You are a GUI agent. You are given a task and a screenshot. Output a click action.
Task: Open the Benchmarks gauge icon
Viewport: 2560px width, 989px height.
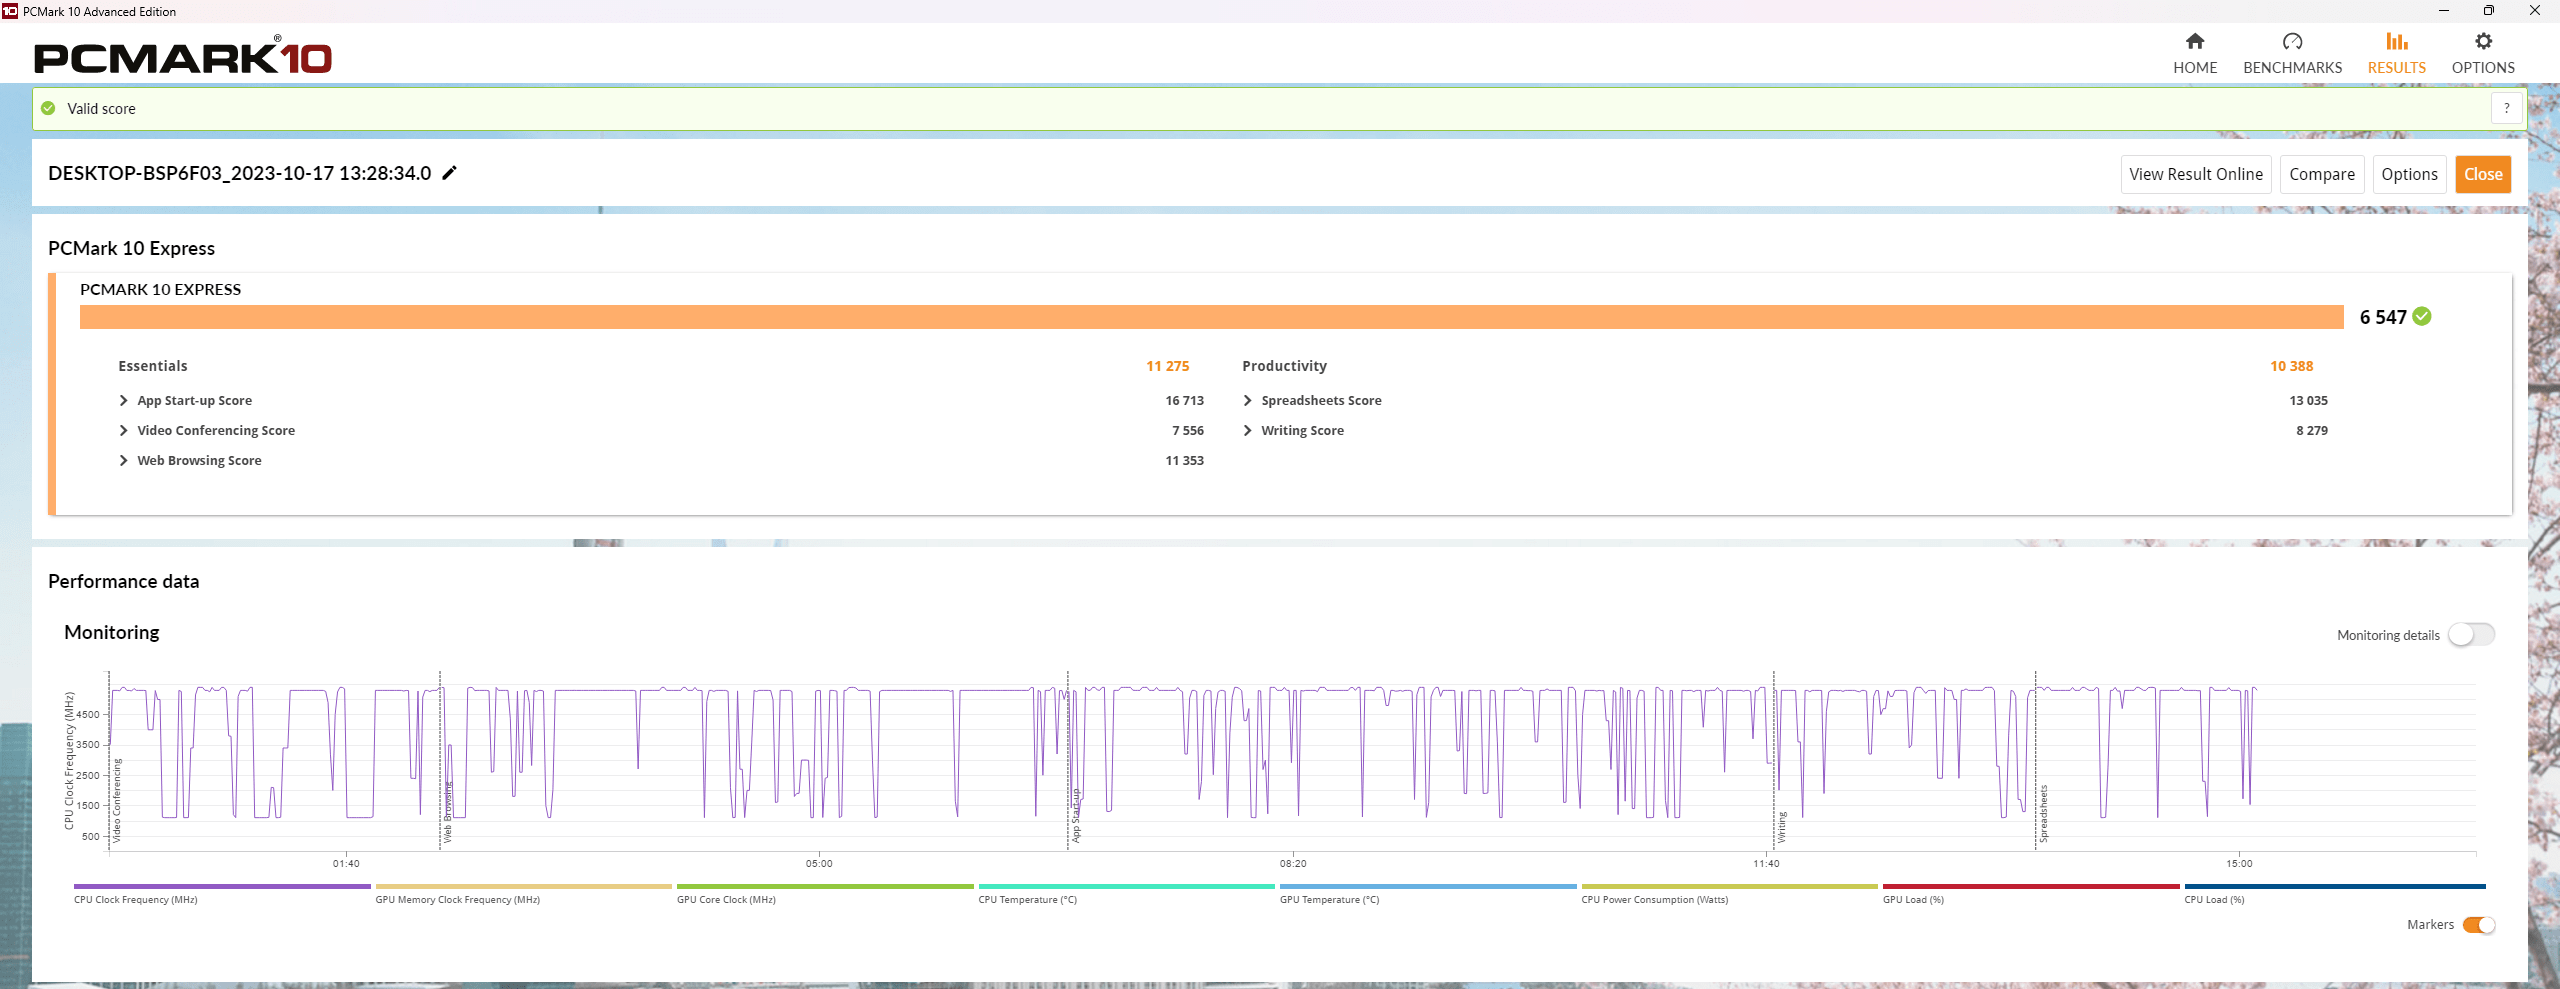(2292, 42)
